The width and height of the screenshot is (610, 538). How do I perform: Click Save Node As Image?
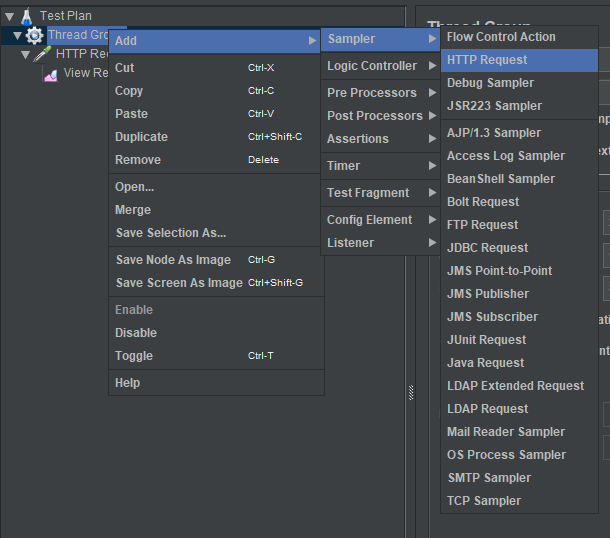click(x=216, y=260)
